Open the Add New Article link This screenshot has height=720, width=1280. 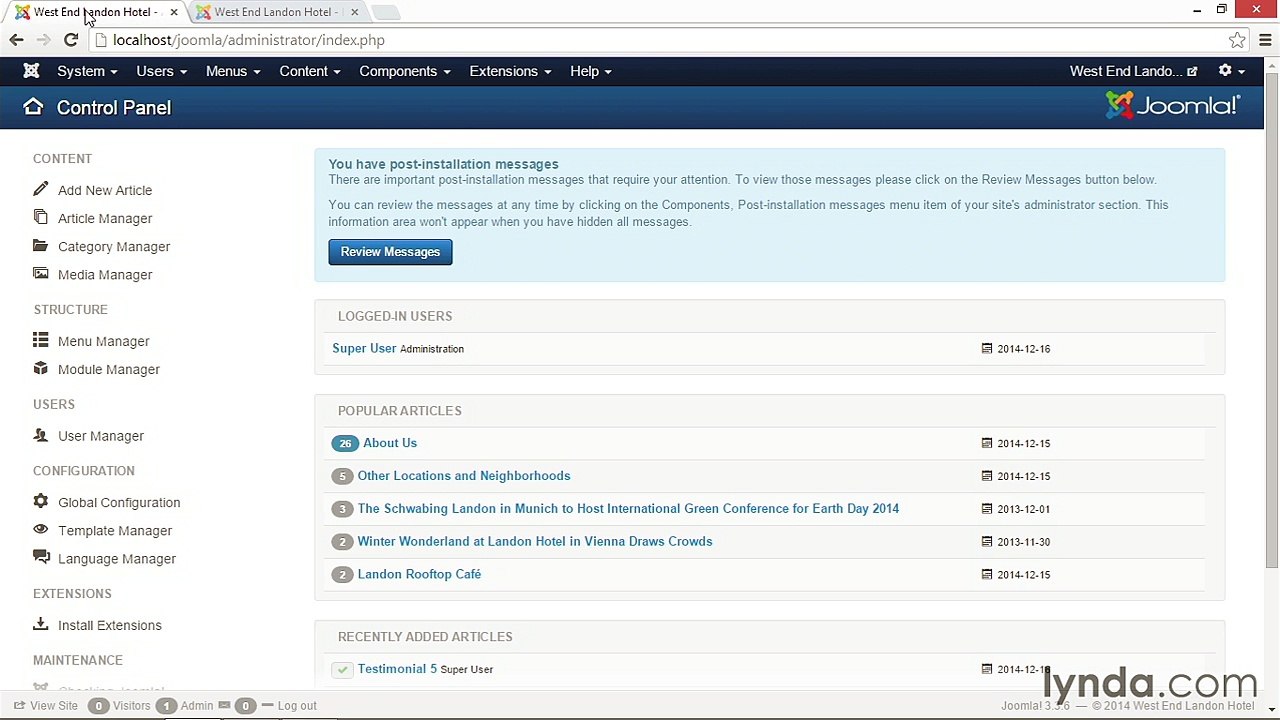[105, 190]
